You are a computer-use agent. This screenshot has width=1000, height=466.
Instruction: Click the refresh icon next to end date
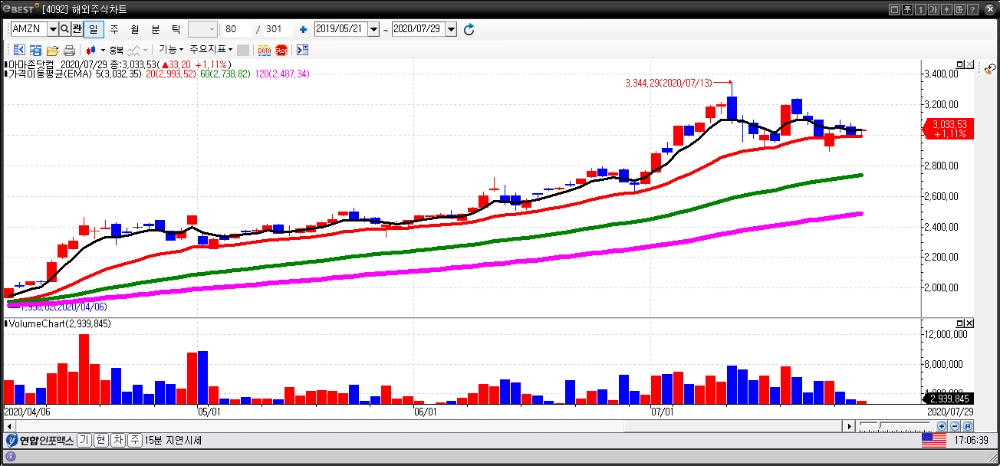pos(469,29)
